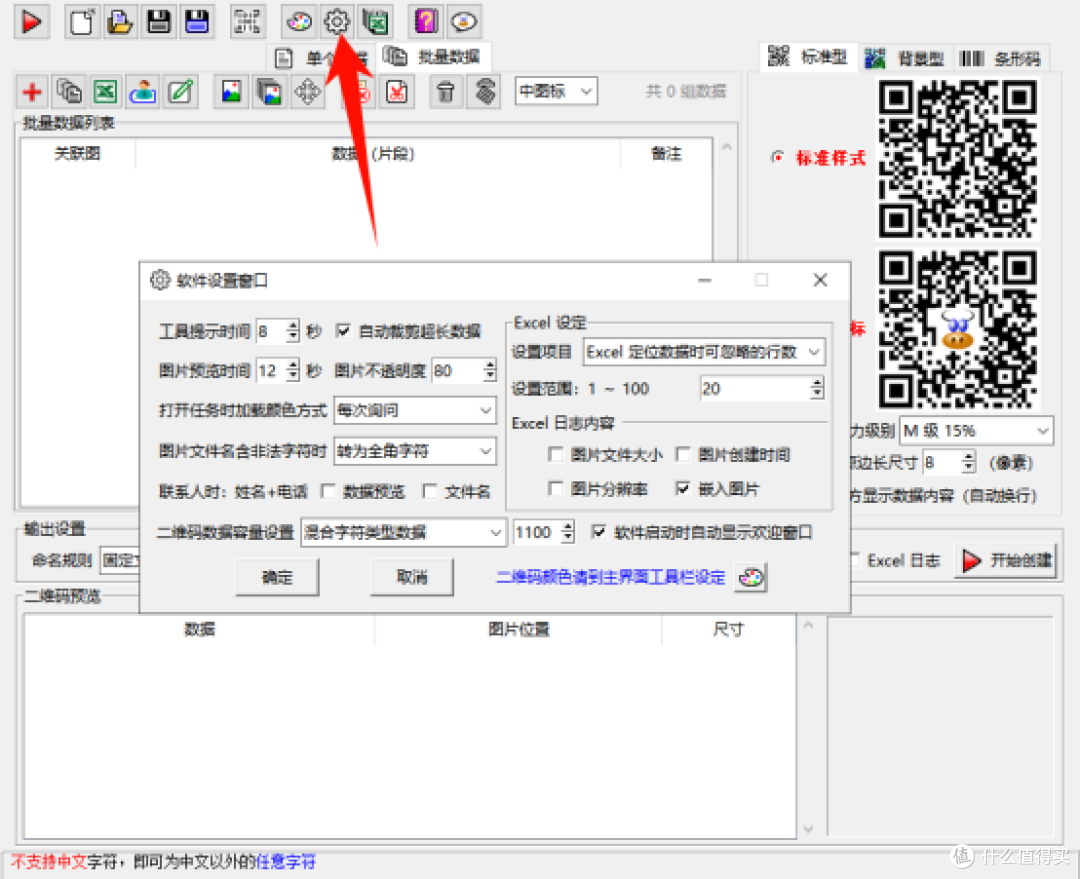Open software settings gear icon
Viewport: 1080px width, 879px height.
pos(337,21)
